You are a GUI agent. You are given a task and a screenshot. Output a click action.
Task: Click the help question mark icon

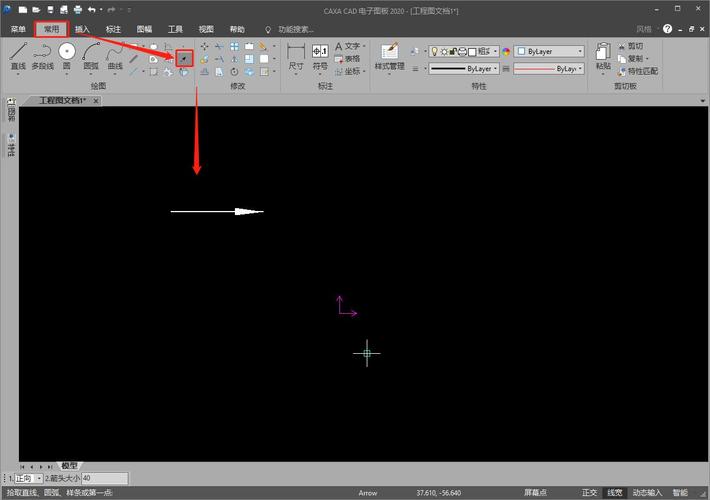(x=667, y=29)
